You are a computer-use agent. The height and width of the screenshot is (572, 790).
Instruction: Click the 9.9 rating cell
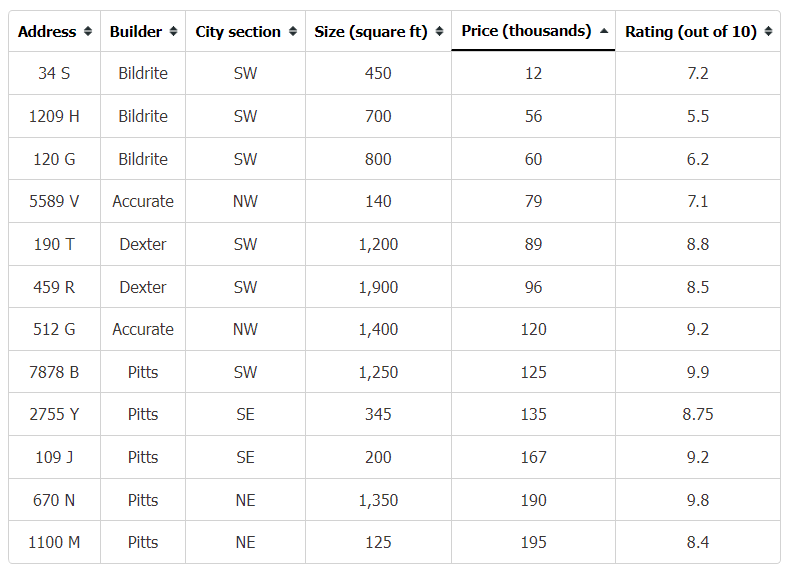[x=698, y=372]
